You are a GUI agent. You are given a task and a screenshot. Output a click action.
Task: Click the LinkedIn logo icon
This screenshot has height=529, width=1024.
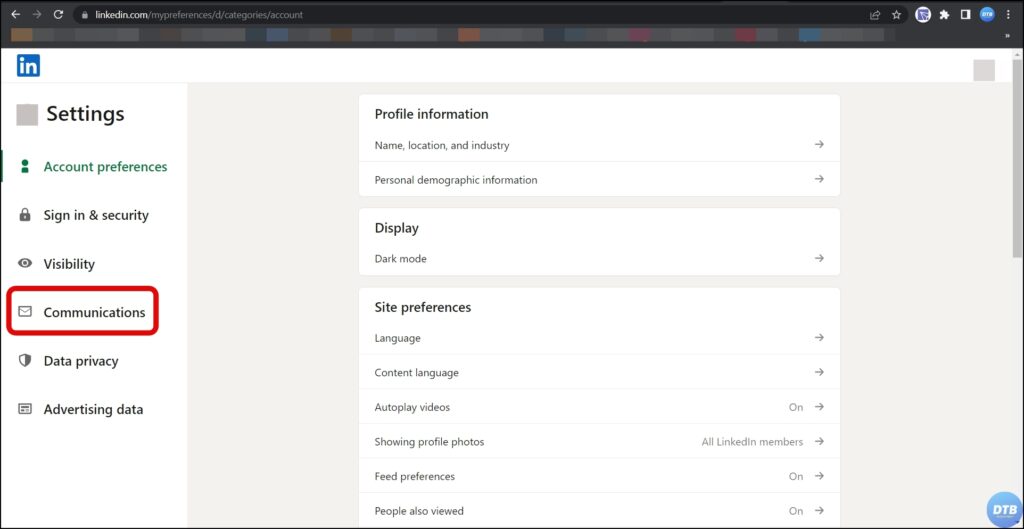[28, 66]
